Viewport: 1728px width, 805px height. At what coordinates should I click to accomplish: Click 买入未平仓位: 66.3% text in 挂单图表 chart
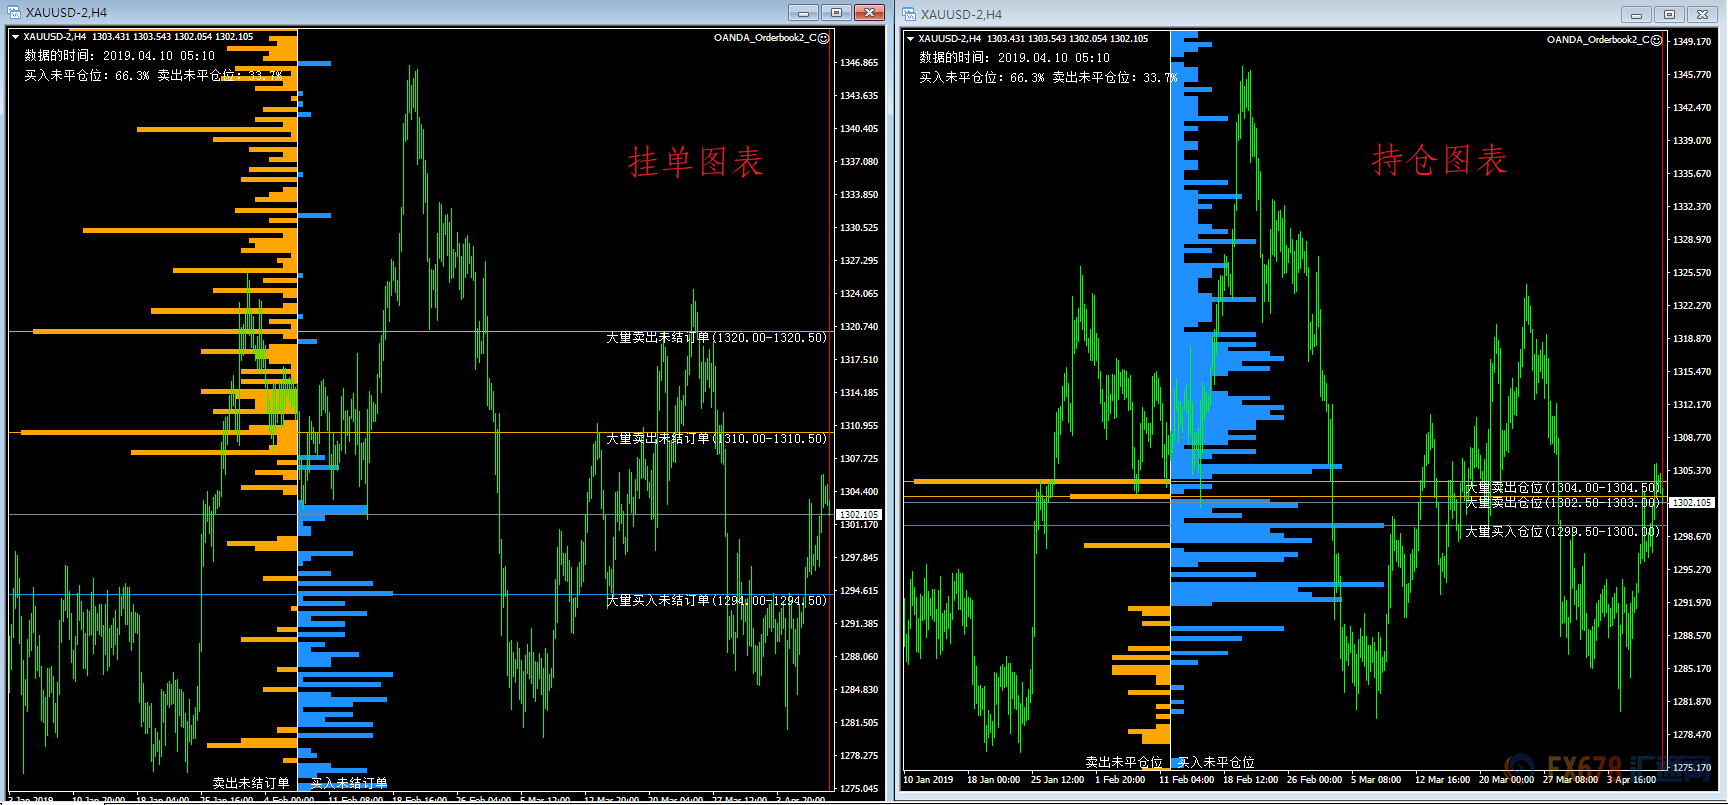(x=87, y=75)
